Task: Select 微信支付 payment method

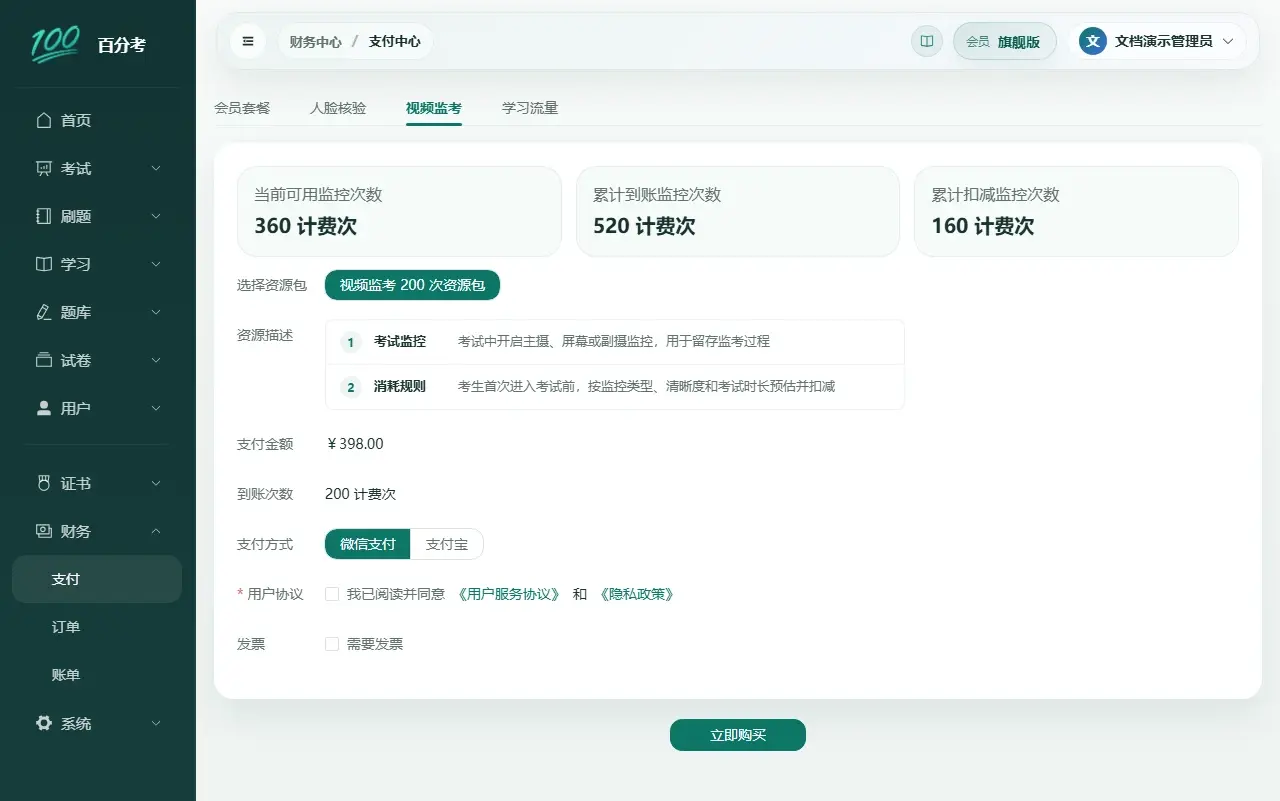Action: (368, 544)
